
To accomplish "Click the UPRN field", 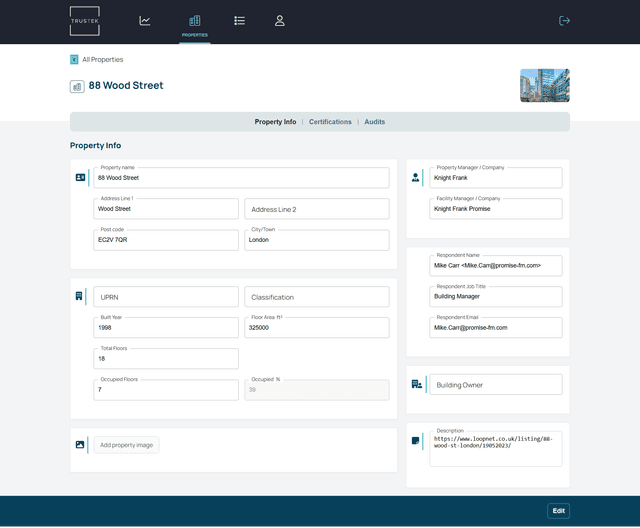I will point(166,297).
